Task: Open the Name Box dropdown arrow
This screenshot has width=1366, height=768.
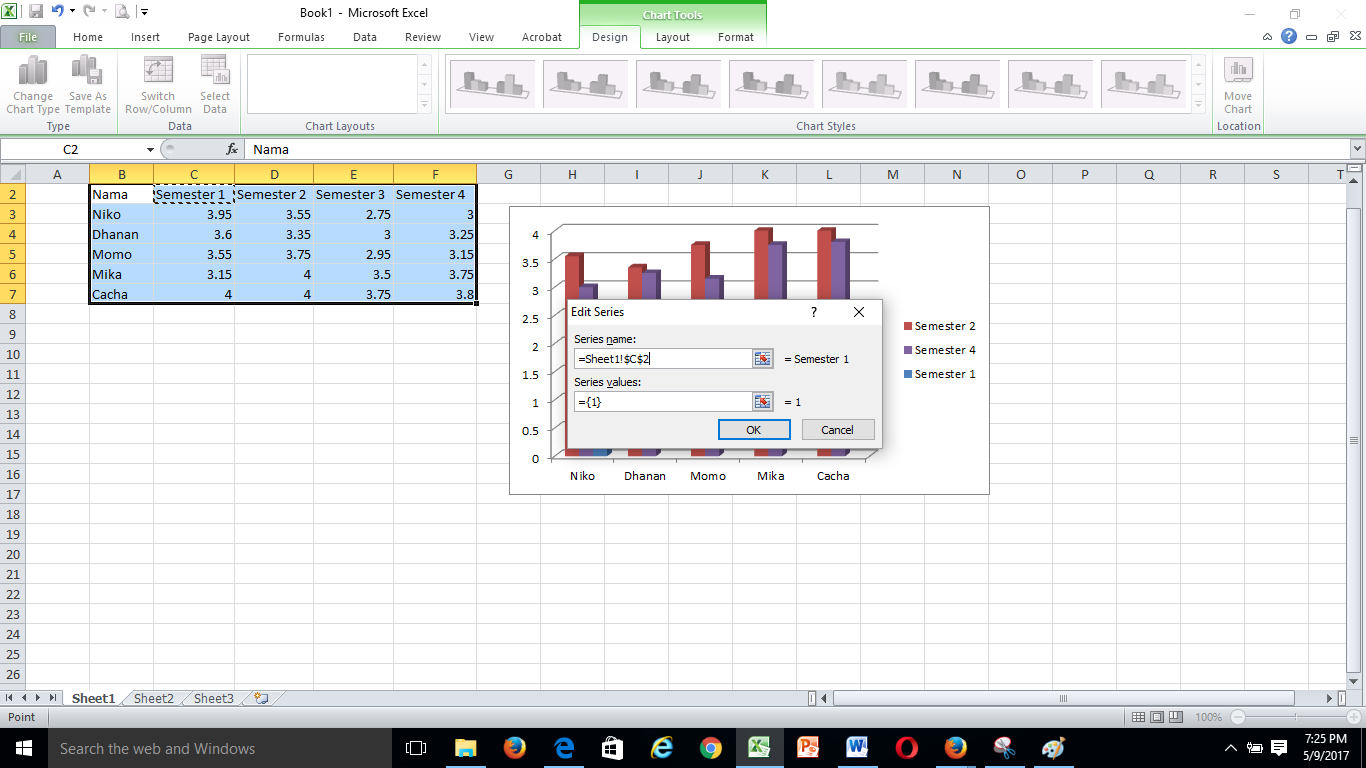Action: pyautogui.click(x=150, y=149)
